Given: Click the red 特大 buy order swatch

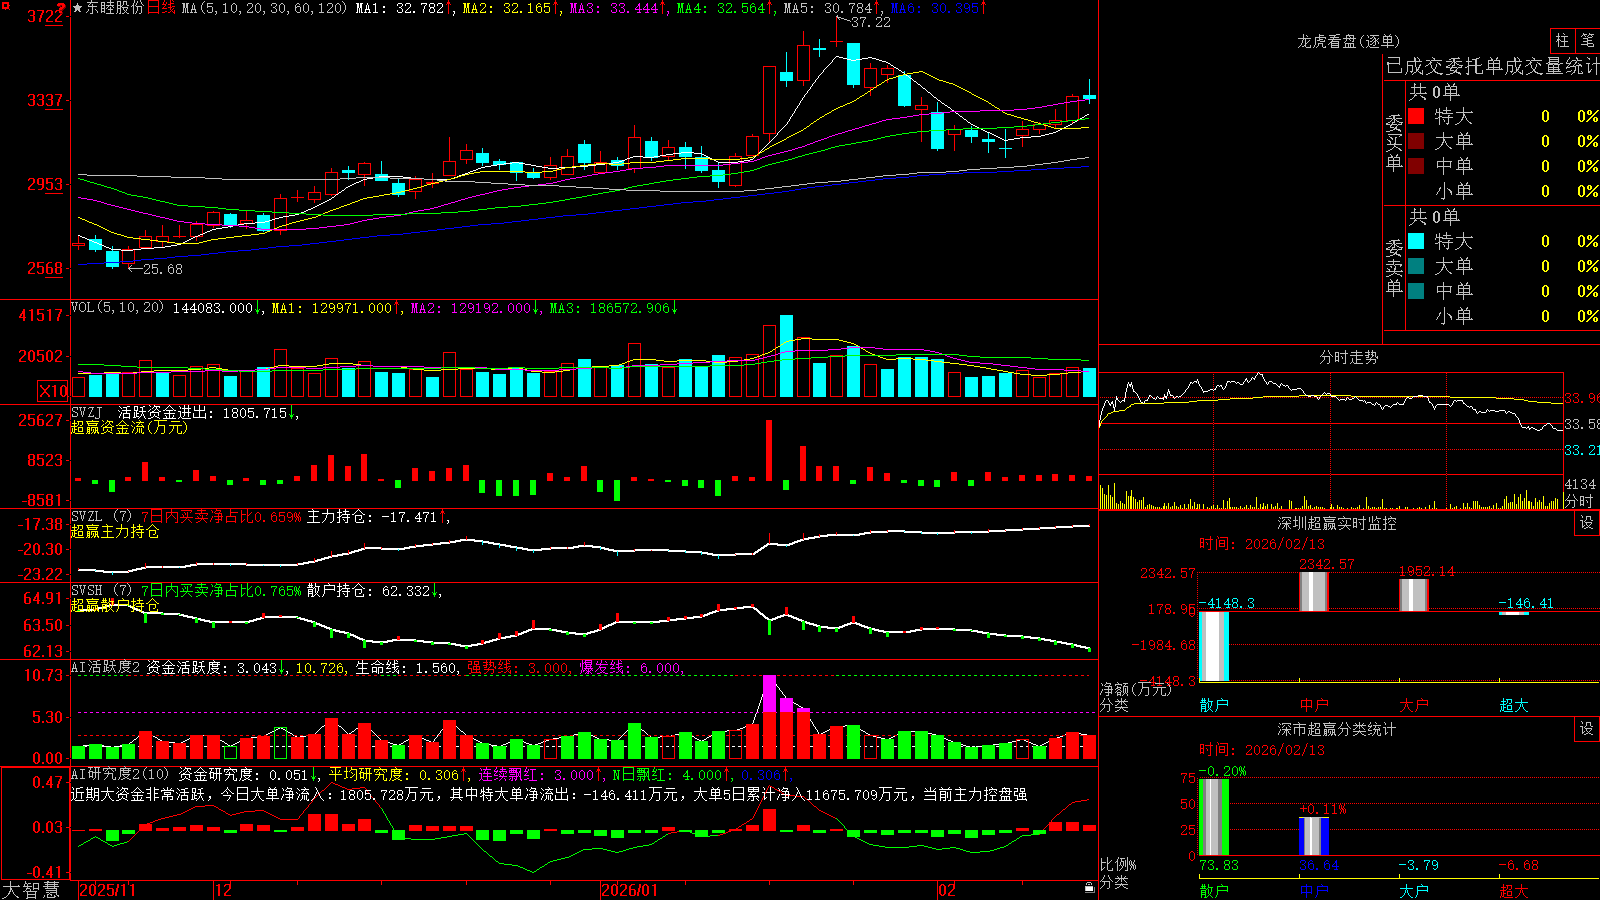Looking at the screenshot, I should 1416,116.
